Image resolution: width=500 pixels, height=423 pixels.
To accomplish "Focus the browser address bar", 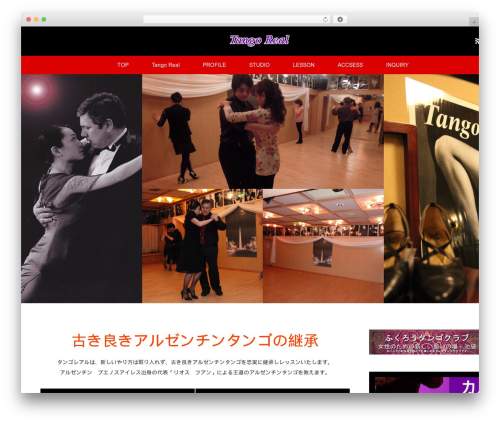I will [x=237, y=19].
